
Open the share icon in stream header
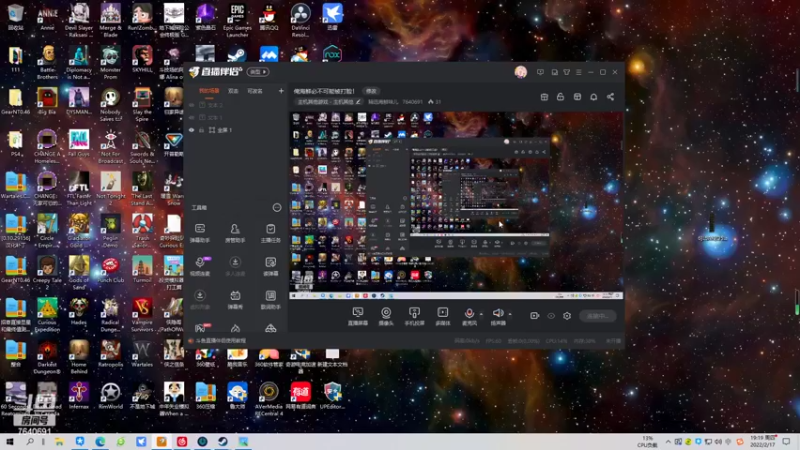pos(610,97)
